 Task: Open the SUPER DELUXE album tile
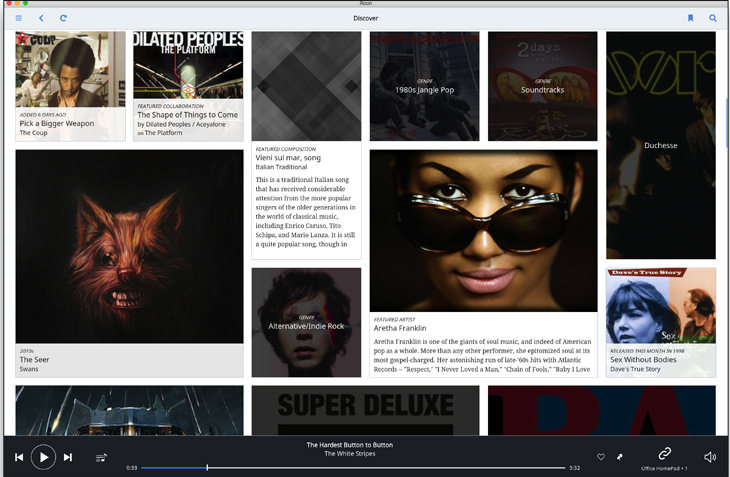tap(365, 410)
